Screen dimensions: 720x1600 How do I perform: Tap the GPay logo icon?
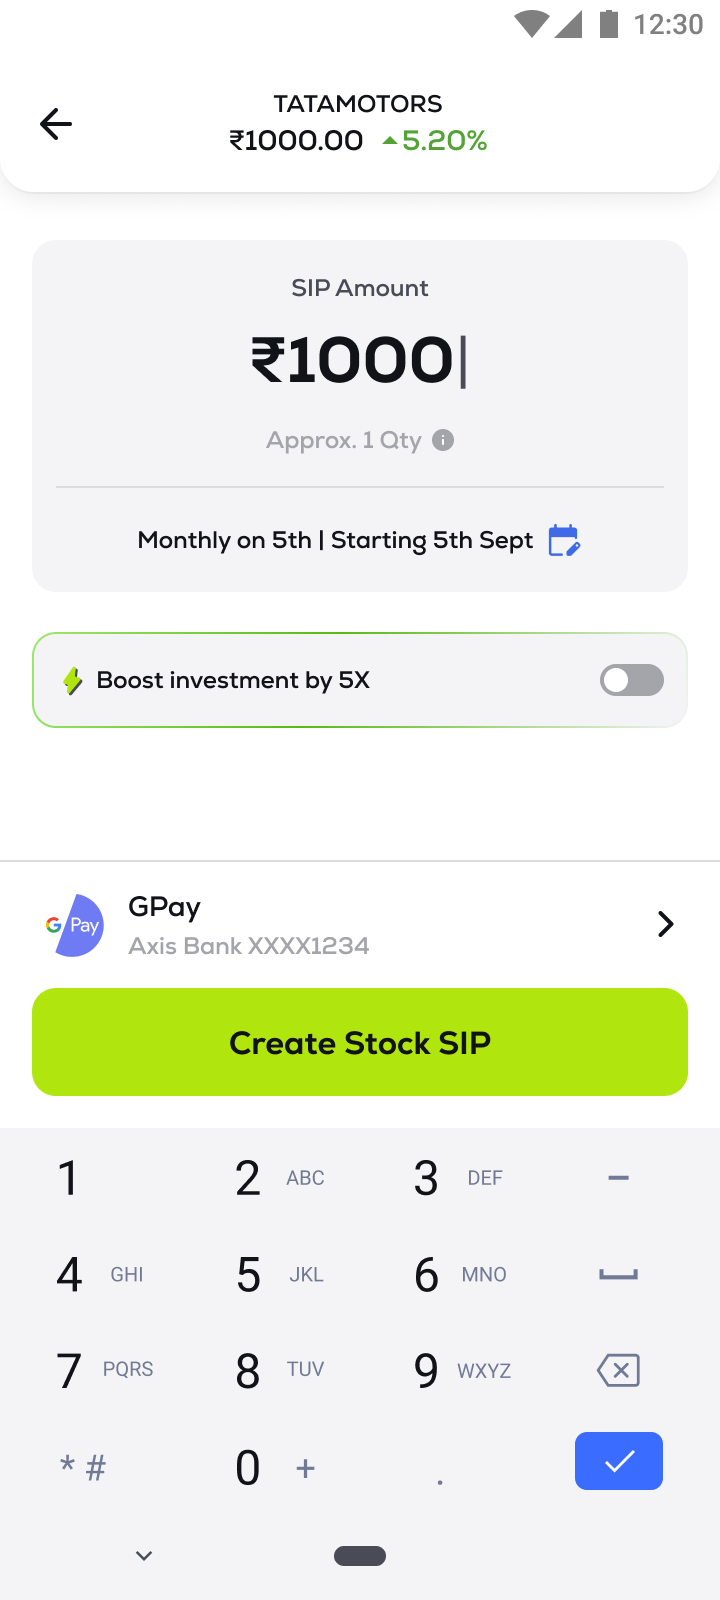click(76, 925)
